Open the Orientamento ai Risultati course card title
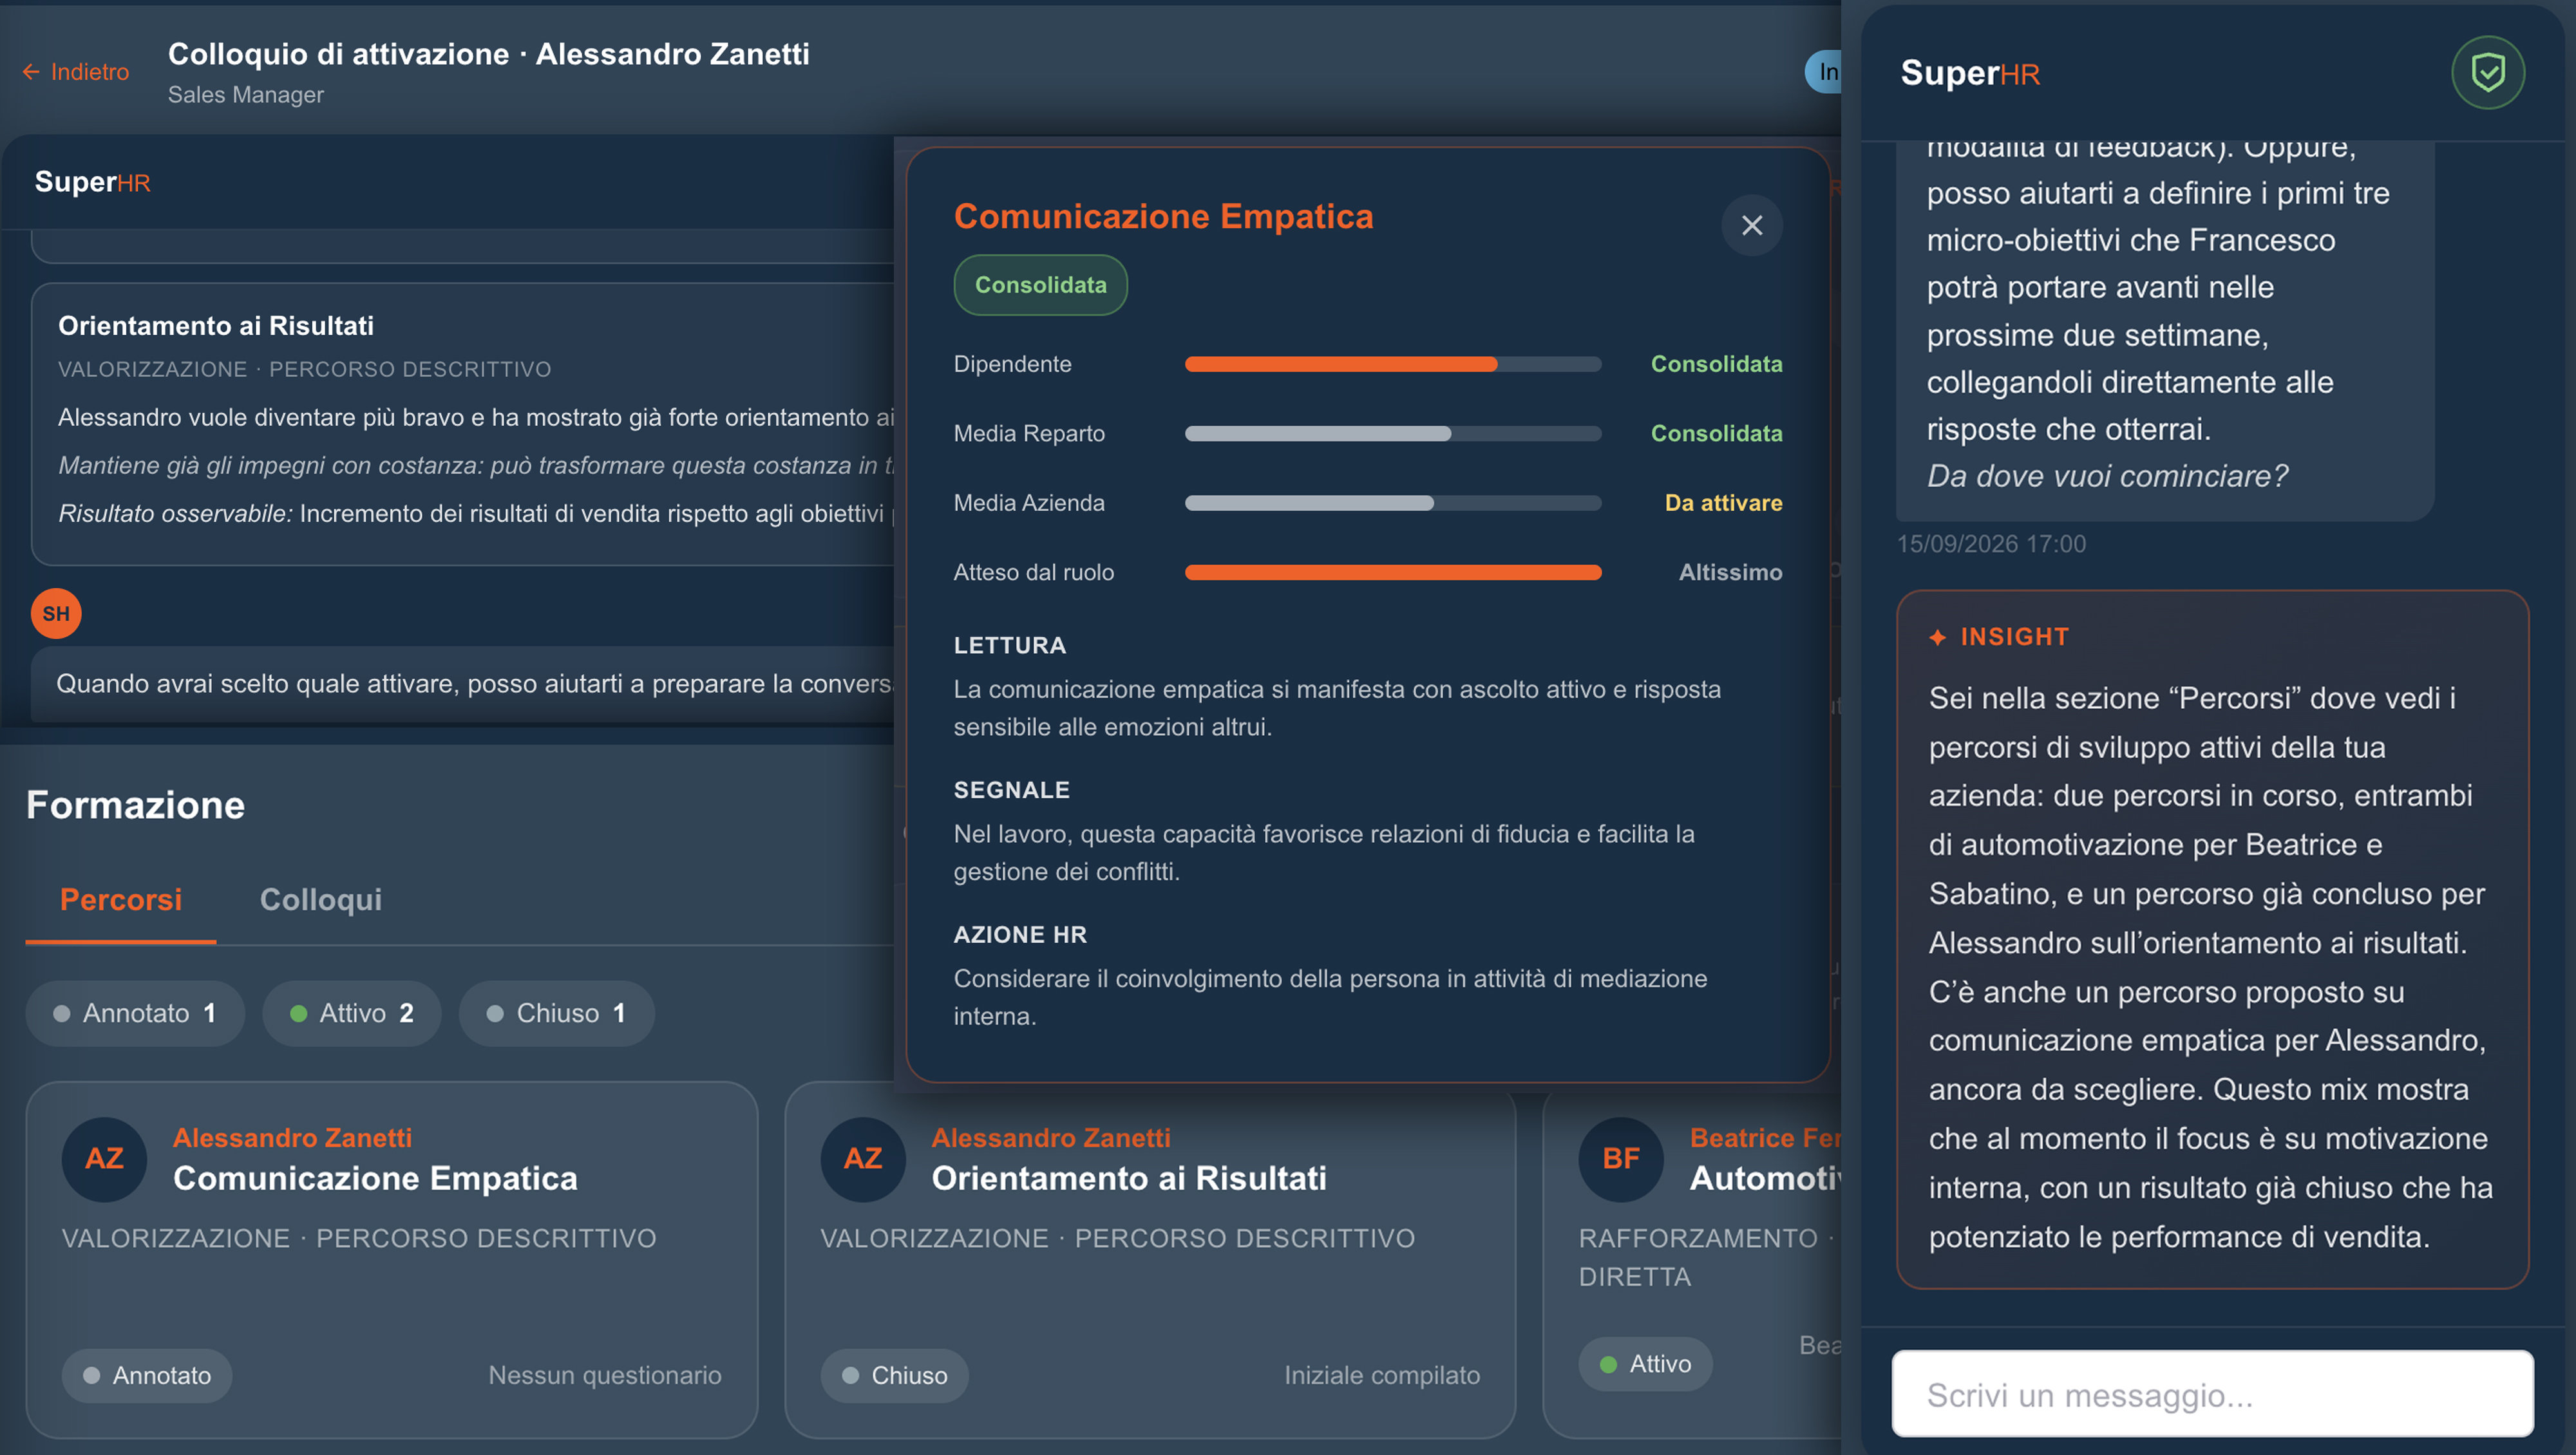Screen dimensions: 2576x1455 pos(1129,1178)
